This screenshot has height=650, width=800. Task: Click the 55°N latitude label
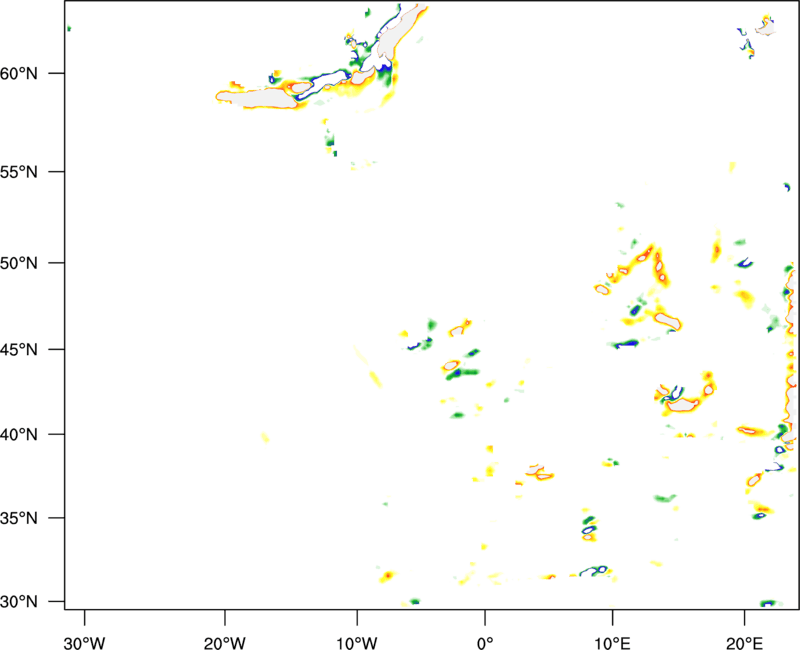tap(19, 172)
